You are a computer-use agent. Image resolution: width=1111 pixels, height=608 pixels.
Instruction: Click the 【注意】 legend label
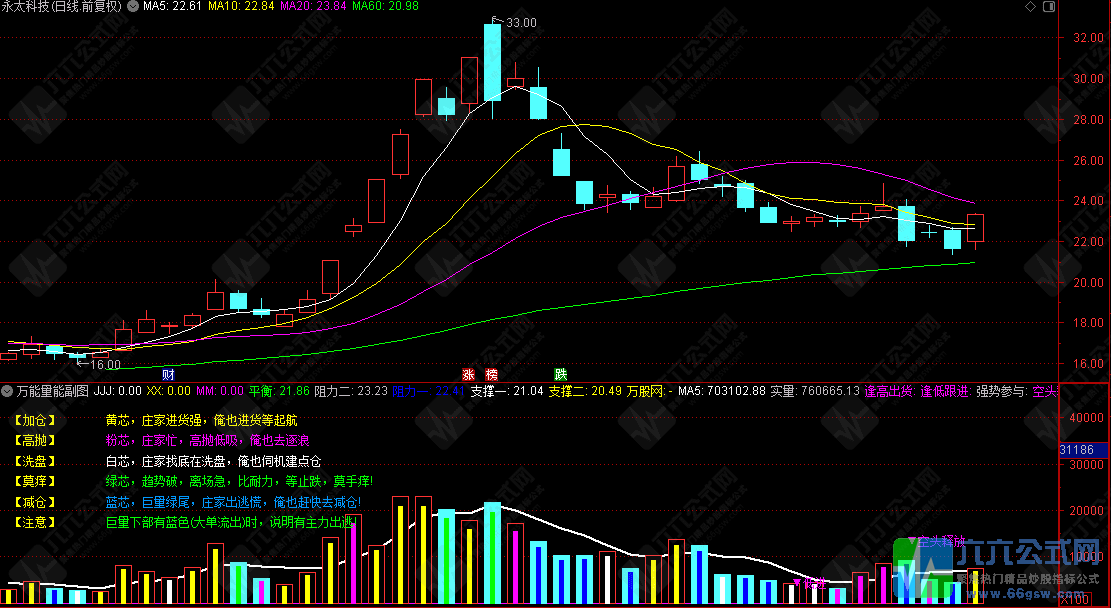35,522
